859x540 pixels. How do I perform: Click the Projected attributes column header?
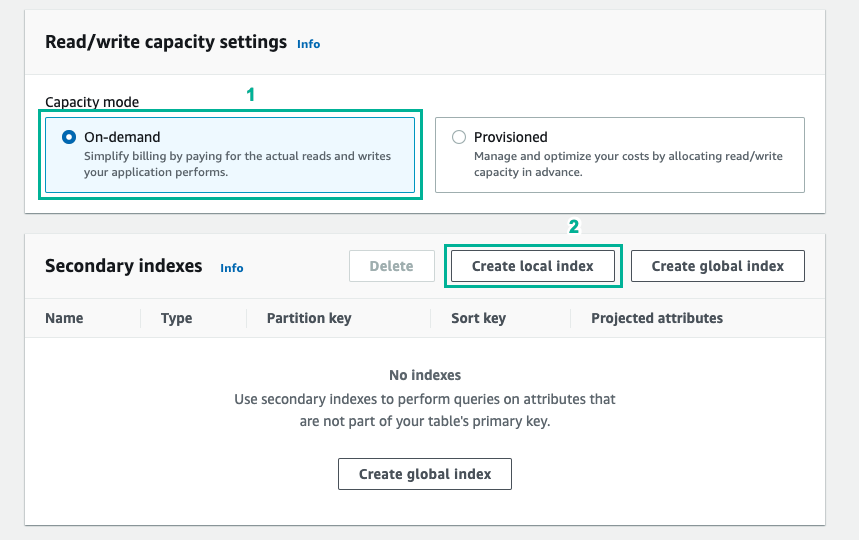click(x=656, y=318)
